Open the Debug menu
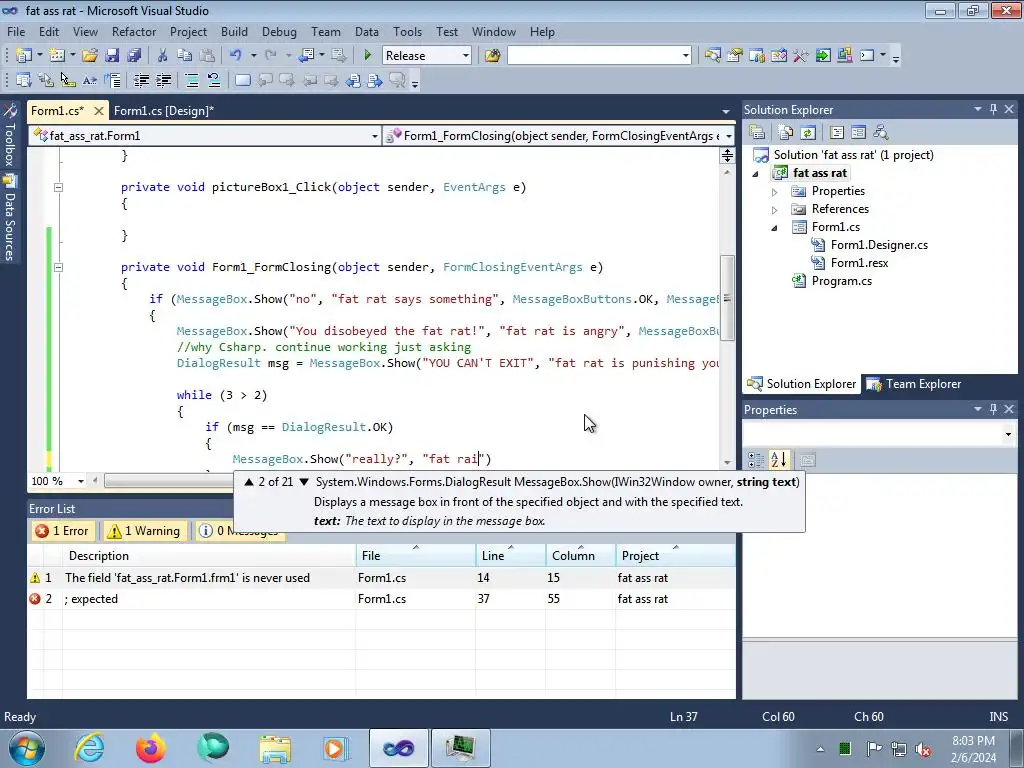Screen dimensions: 1024x768 (279, 31)
